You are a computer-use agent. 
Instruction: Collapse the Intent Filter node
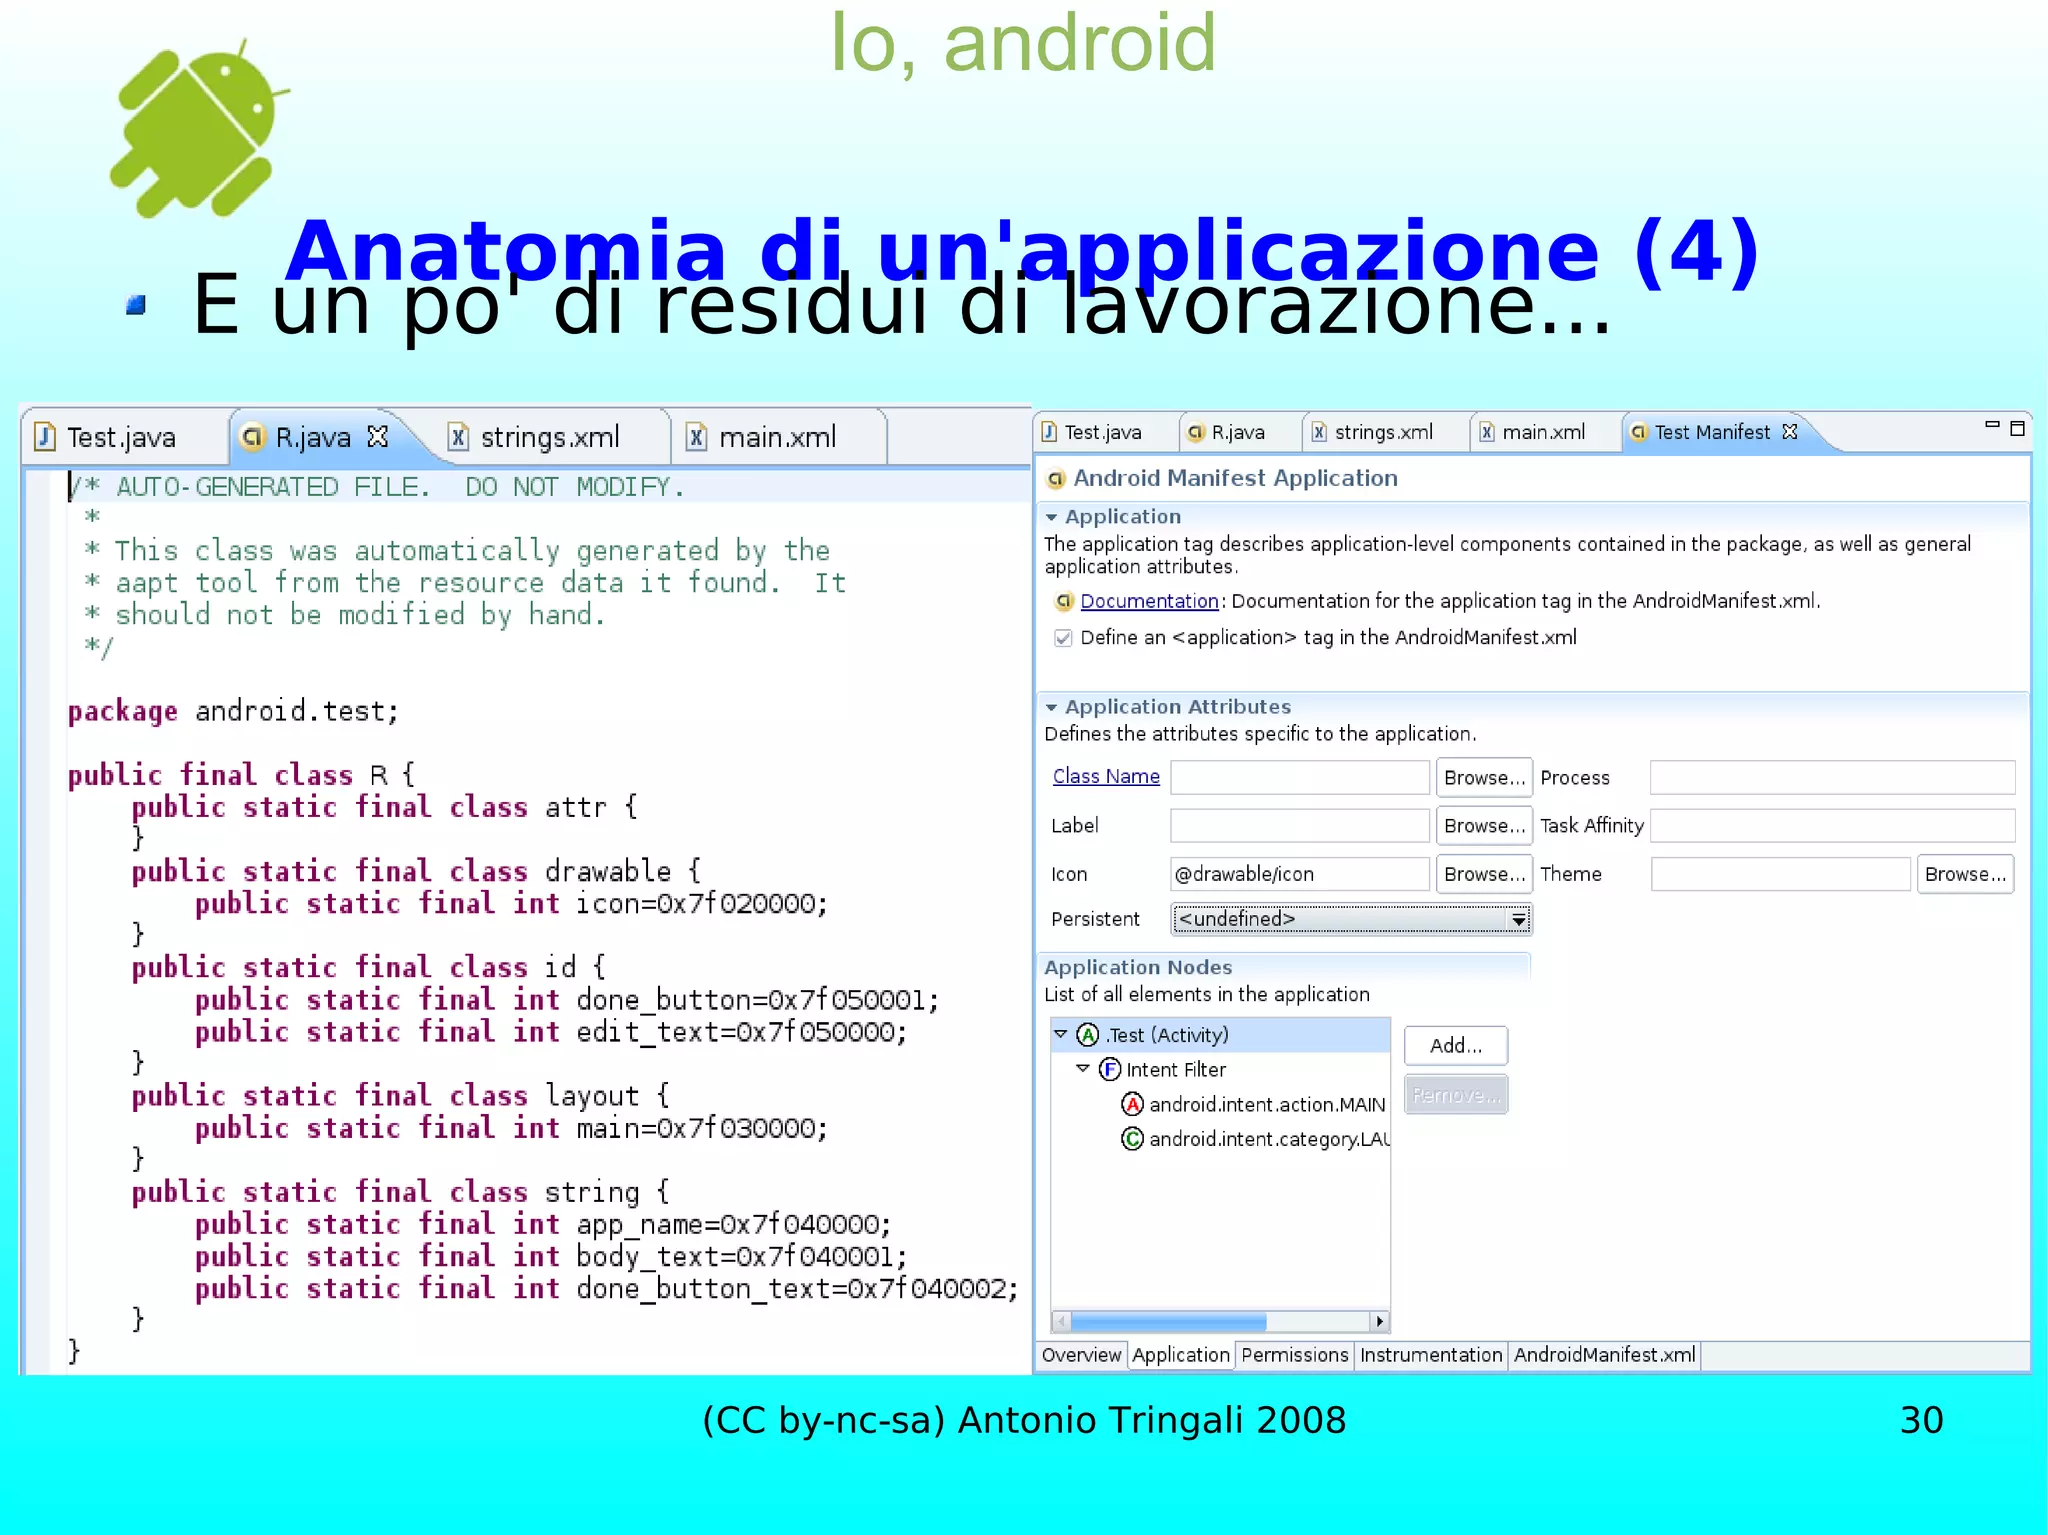coord(1083,1069)
